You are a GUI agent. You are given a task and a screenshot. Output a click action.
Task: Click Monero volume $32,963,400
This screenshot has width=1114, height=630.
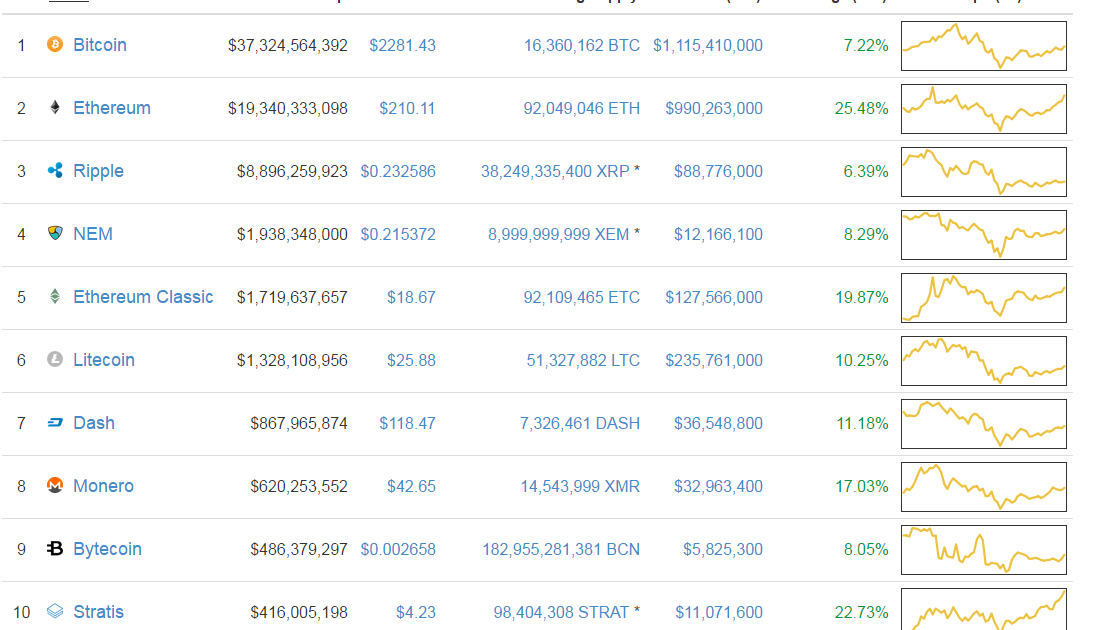point(718,487)
